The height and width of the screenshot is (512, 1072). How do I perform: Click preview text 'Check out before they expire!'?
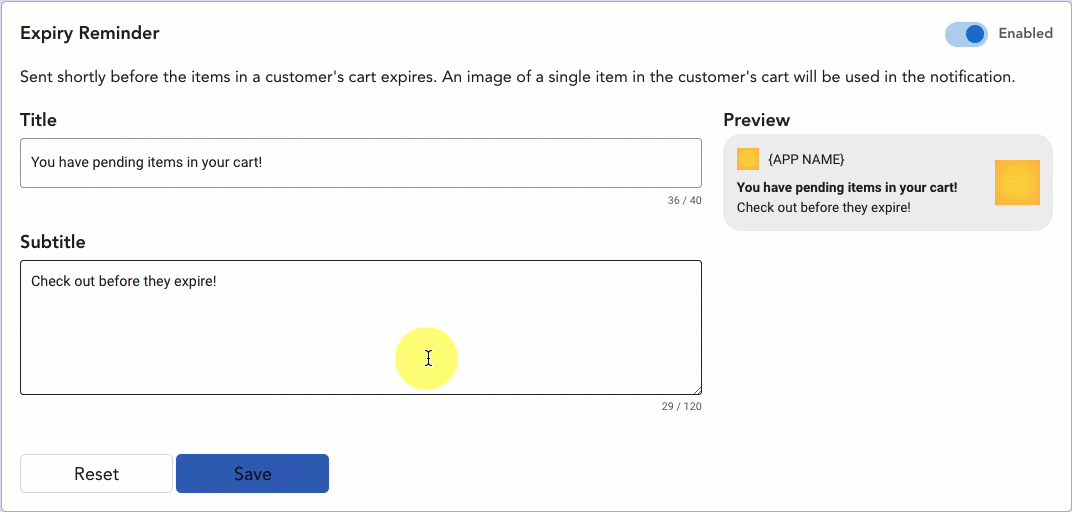[x=824, y=206]
